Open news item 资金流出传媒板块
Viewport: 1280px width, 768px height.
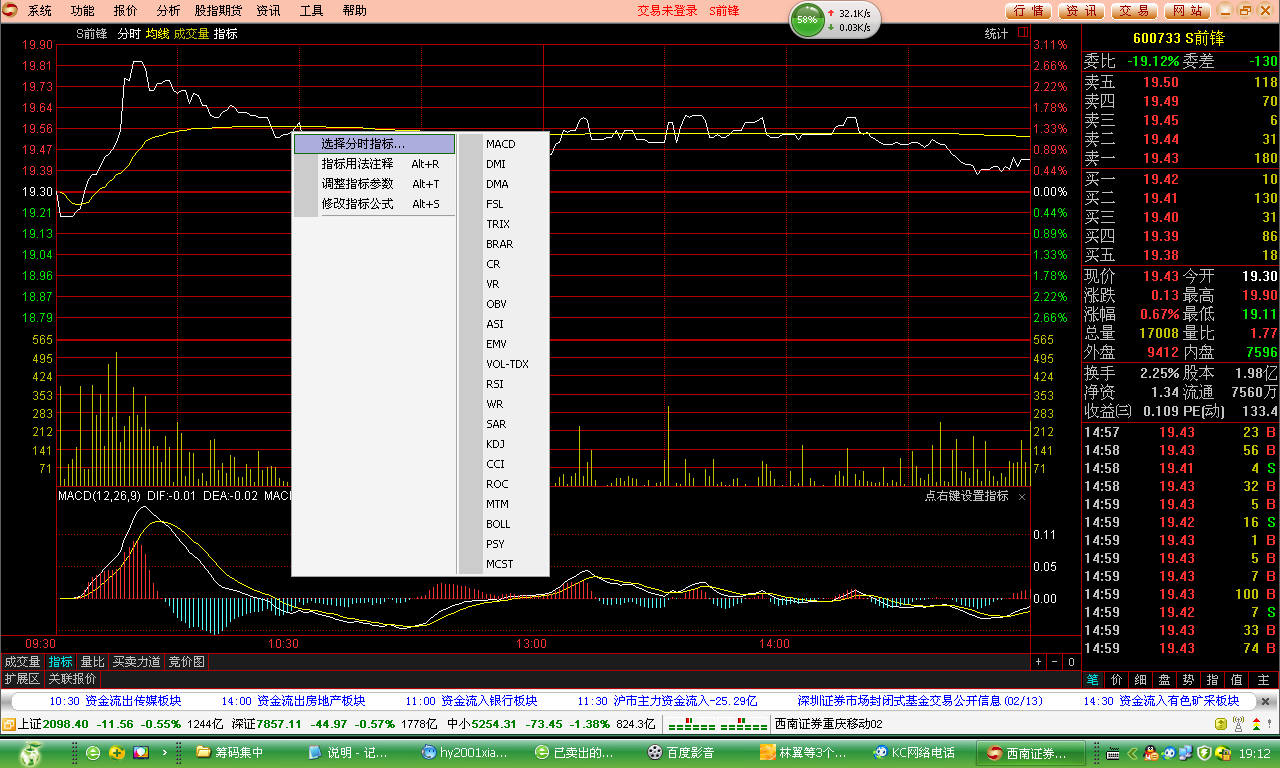tap(133, 701)
